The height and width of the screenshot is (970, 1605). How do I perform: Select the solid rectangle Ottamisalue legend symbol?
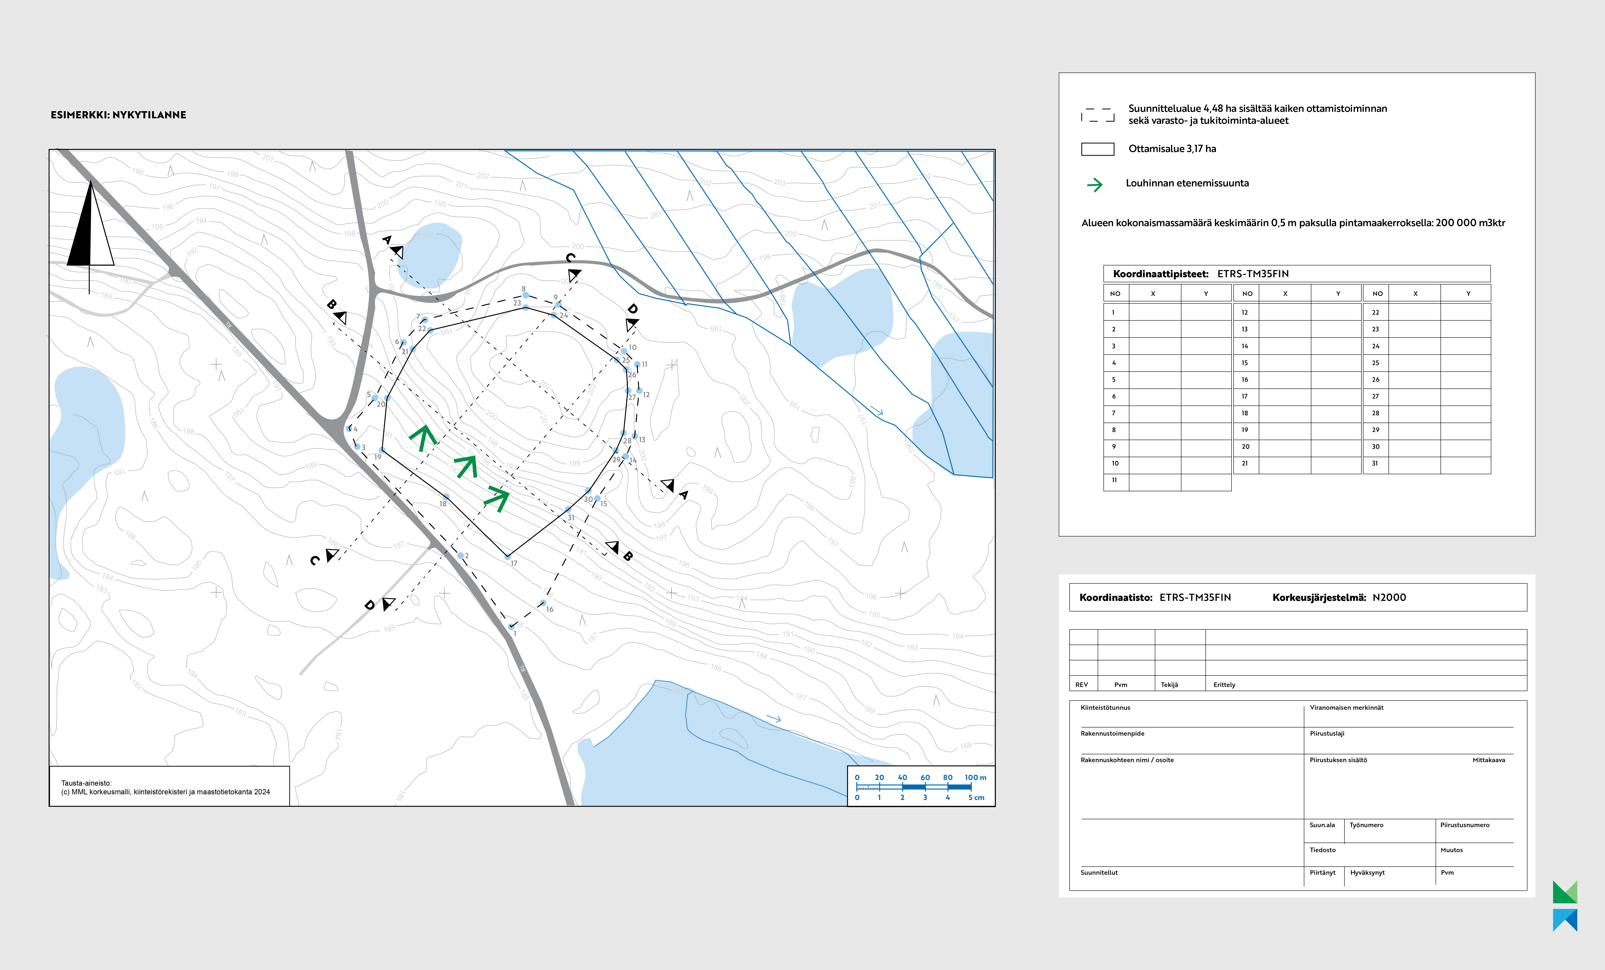(1097, 149)
